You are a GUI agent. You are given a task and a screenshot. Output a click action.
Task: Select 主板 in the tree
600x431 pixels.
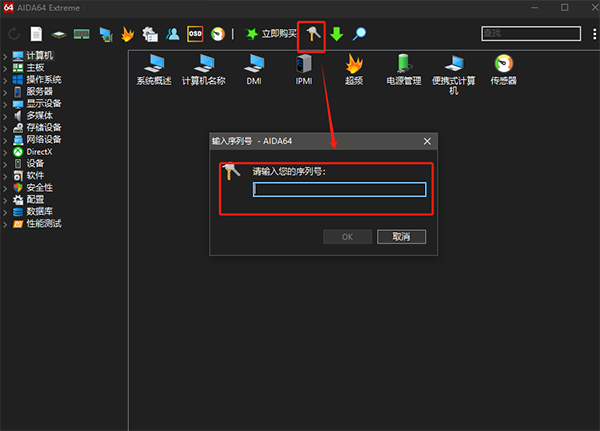pos(35,68)
